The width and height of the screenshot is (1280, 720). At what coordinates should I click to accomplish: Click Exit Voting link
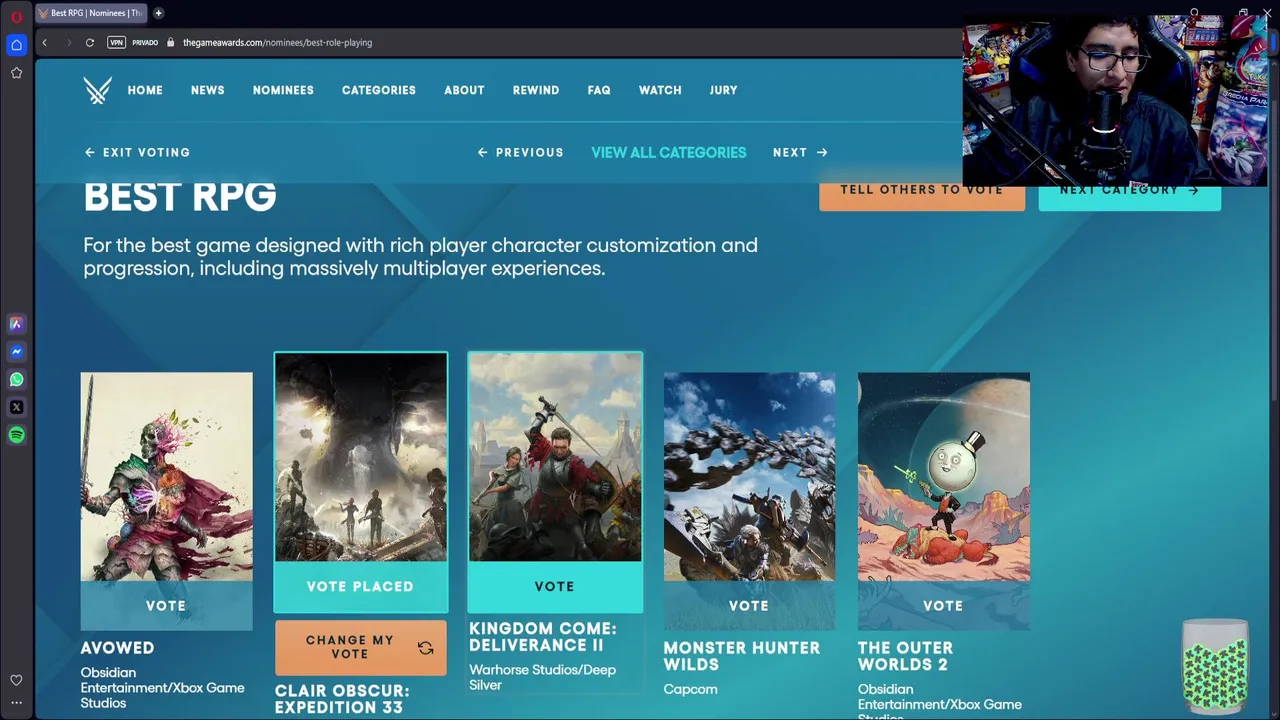click(137, 152)
